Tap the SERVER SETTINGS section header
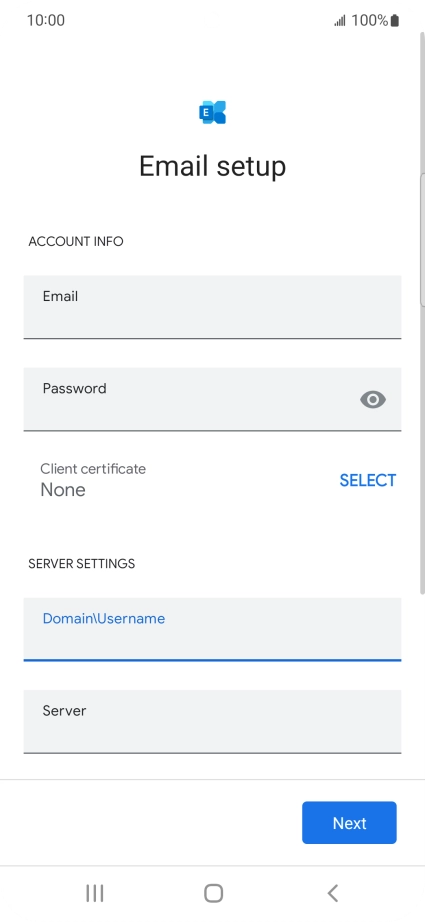The height and width of the screenshot is (922, 425). point(82,563)
